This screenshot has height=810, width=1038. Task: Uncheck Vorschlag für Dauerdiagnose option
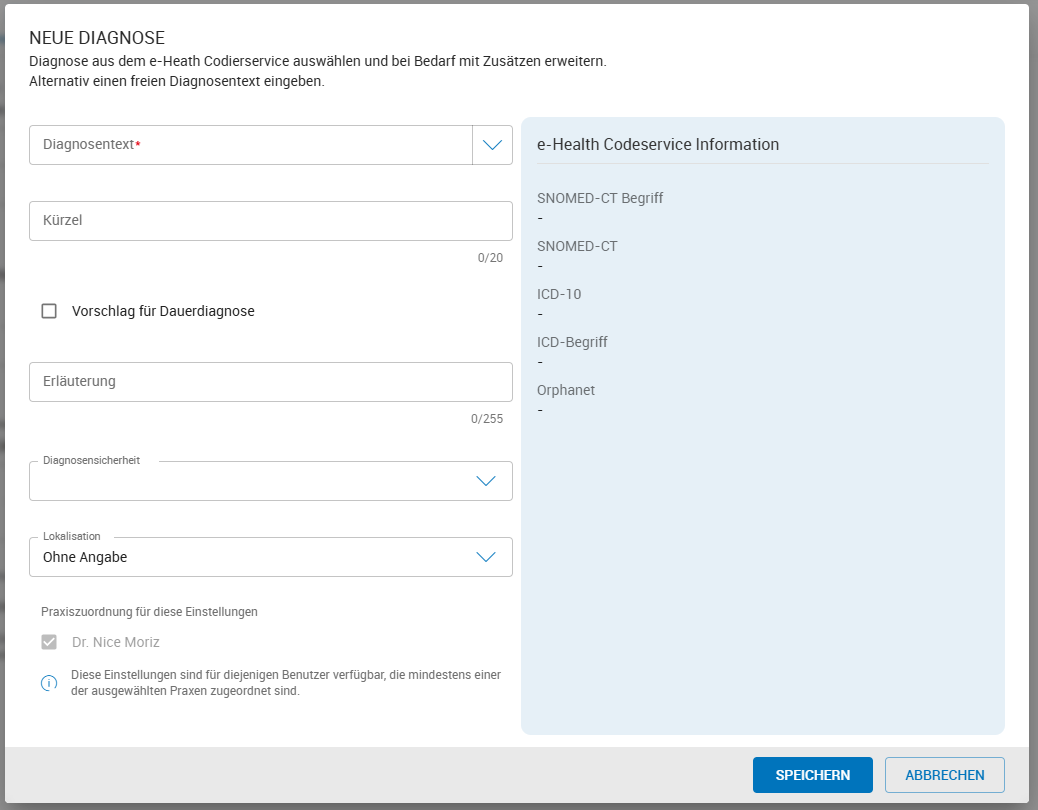49,311
